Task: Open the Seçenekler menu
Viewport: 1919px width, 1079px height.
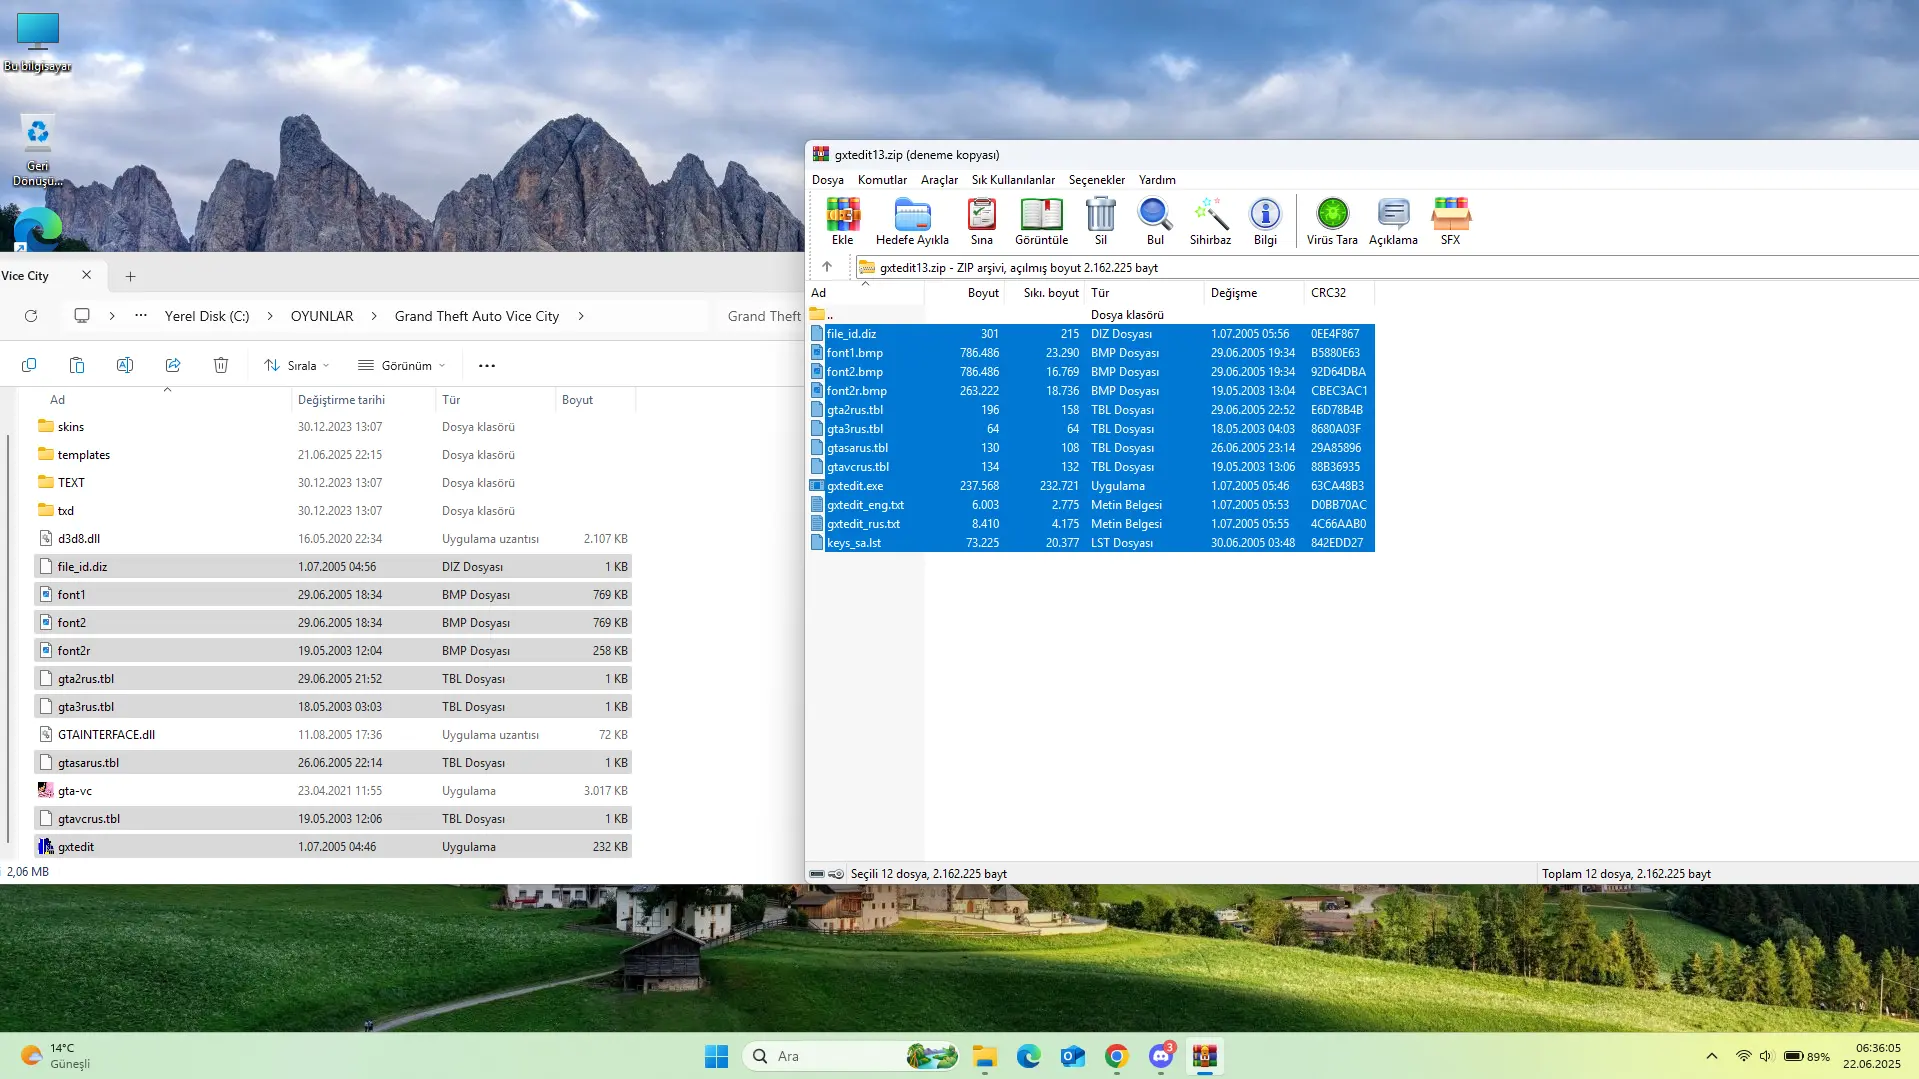Action: tap(1097, 180)
